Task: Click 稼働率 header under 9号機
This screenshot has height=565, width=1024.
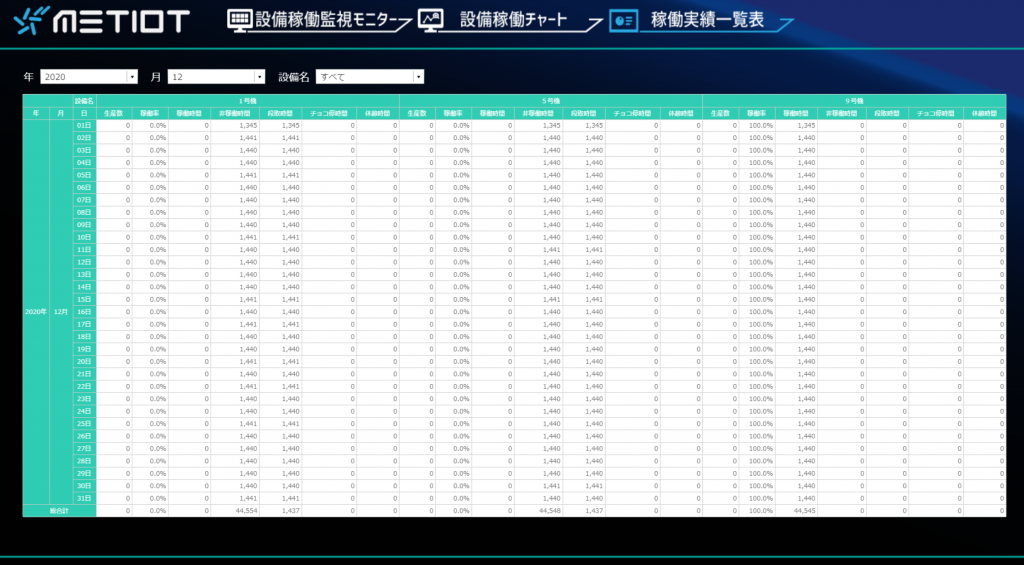Action: [x=757, y=113]
